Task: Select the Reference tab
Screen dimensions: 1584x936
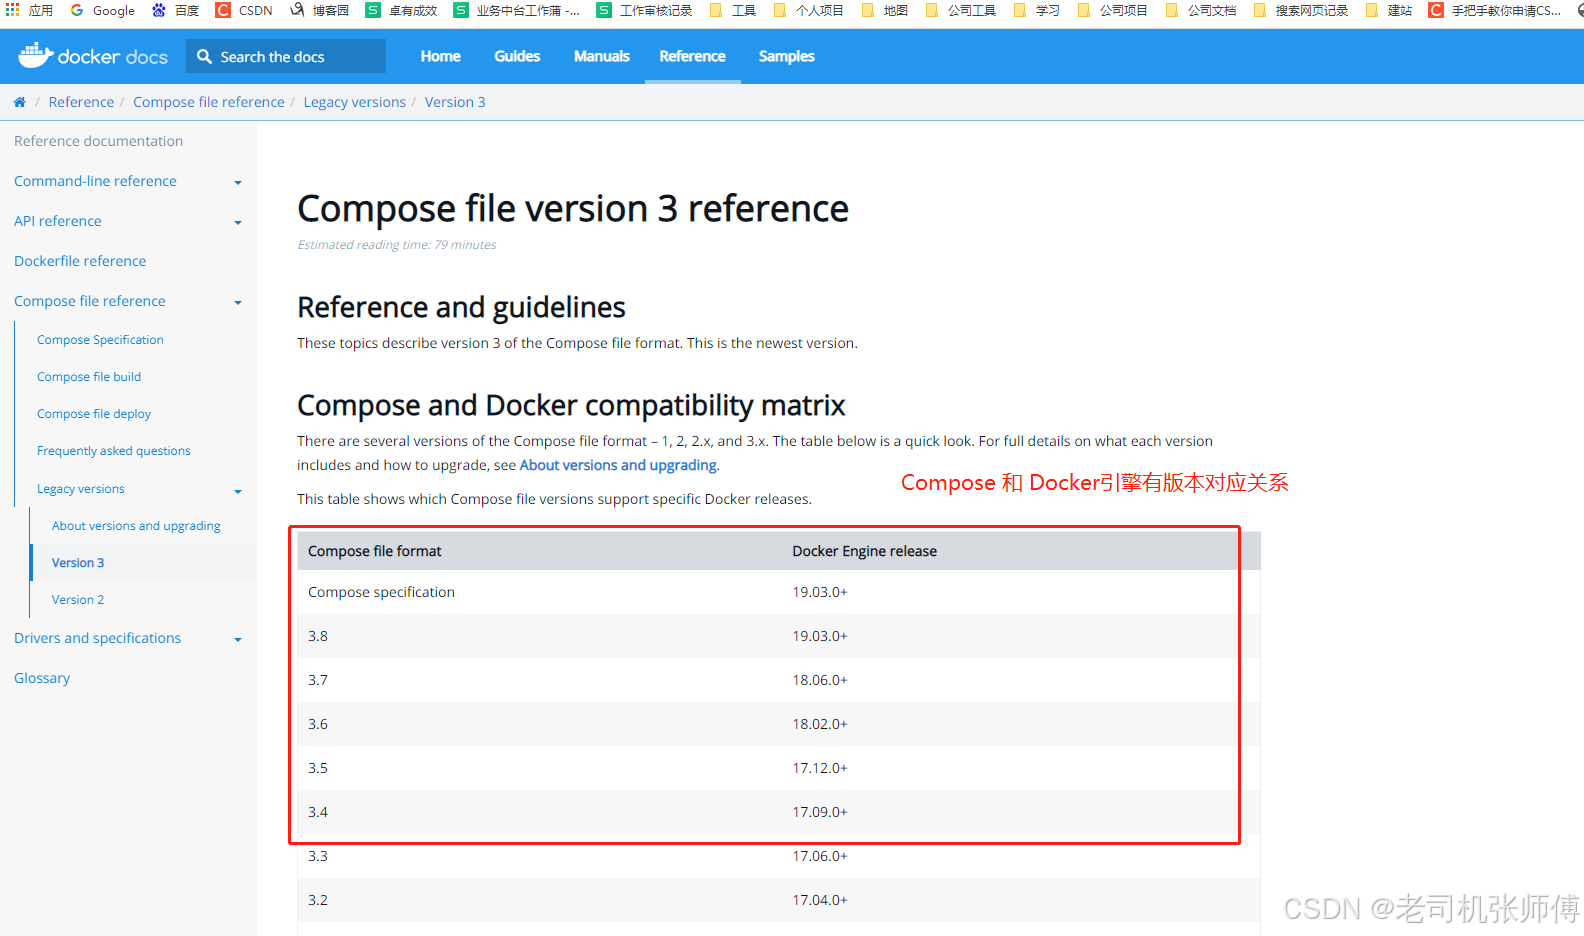Action: point(692,56)
